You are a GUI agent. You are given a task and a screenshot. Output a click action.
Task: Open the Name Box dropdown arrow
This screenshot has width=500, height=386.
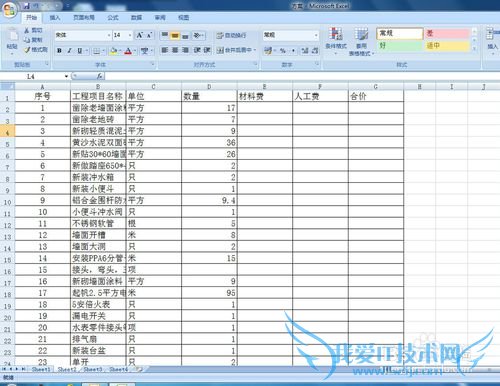point(66,76)
